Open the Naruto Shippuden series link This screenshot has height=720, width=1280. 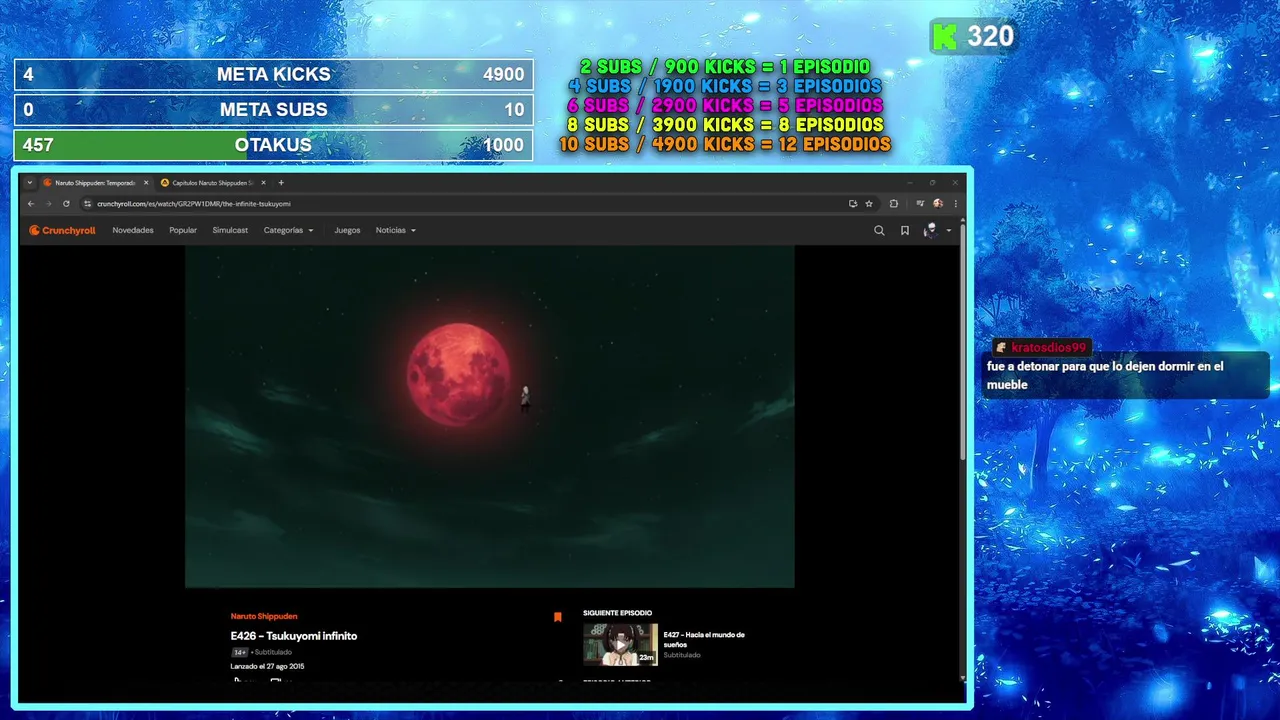coord(264,616)
